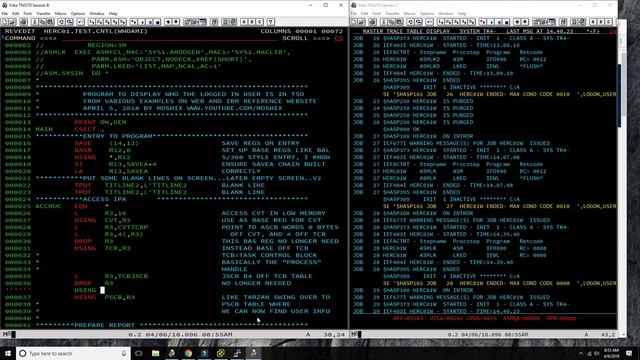Click the COMMAND ===> input line
The width and height of the screenshot is (640, 360).
169,38
